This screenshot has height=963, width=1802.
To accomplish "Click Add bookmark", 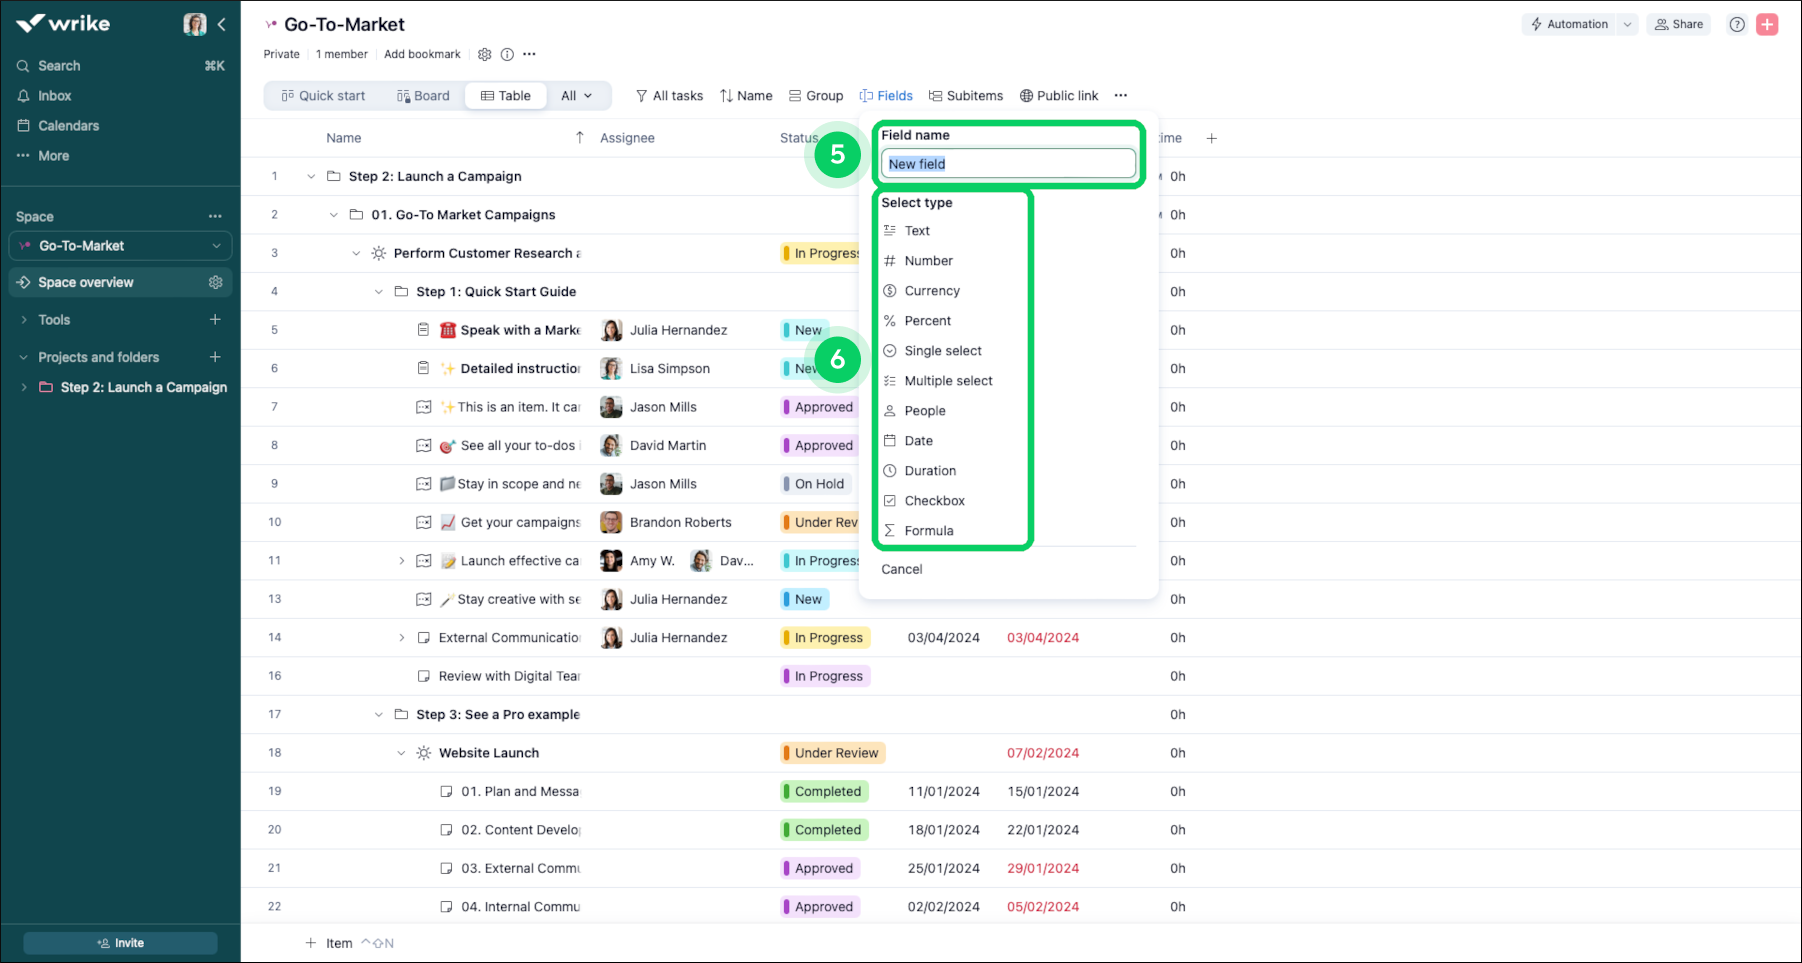I will coord(421,54).
